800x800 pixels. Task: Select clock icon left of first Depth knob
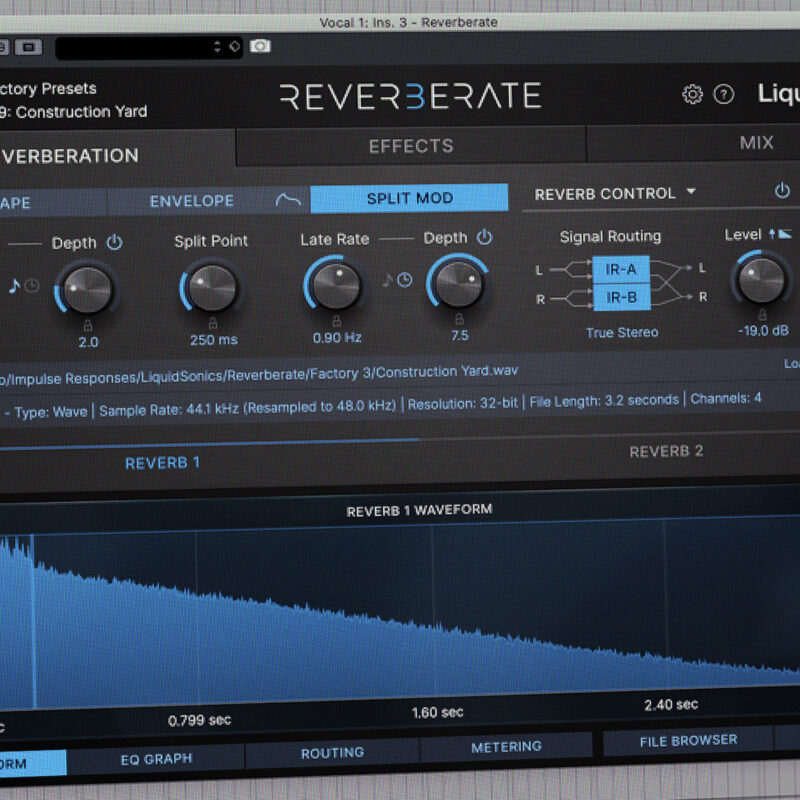pyautogui.click(x=32, y=285)
